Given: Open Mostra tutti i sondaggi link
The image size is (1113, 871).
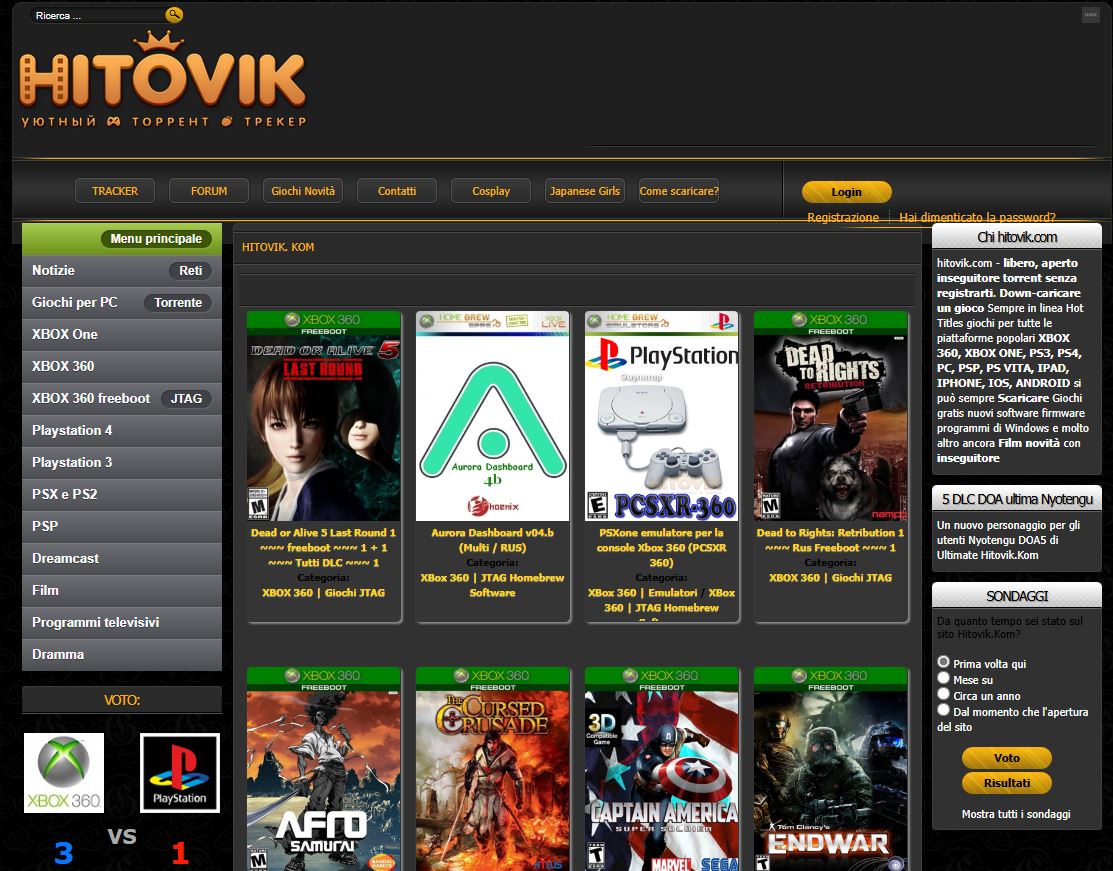Looking at the screenshot, I should 1016,814.
